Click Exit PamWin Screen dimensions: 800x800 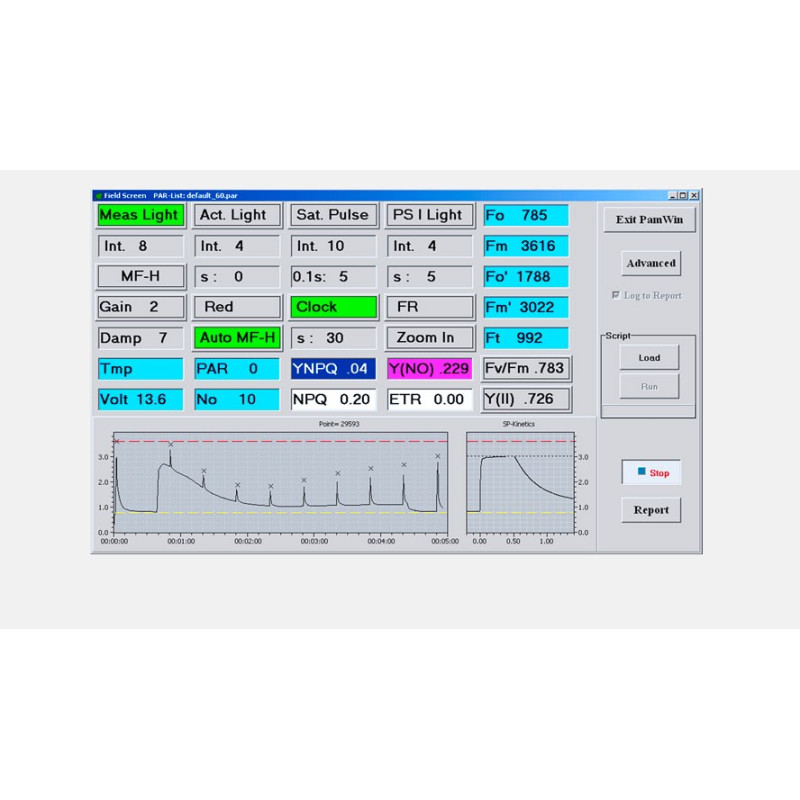pos(650,218)
